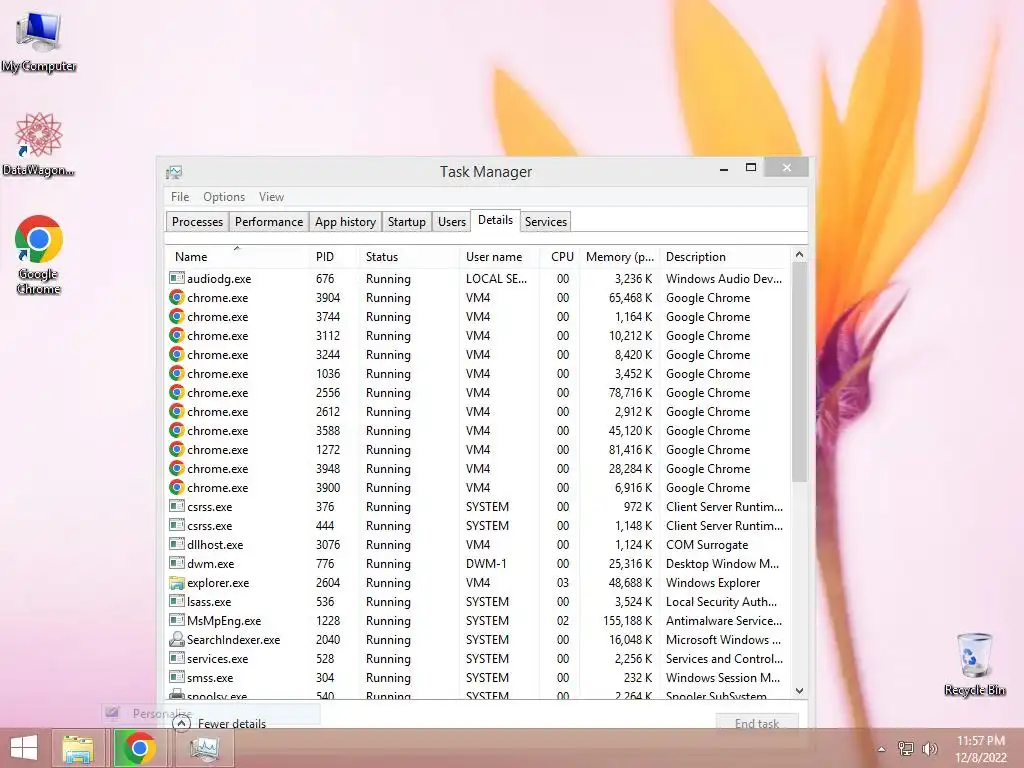Image resolution: width=1024 pixels, height=768 pixels.
Task: Open the Recycle Bin desktop icon
Action: click(x=974, y=664)
